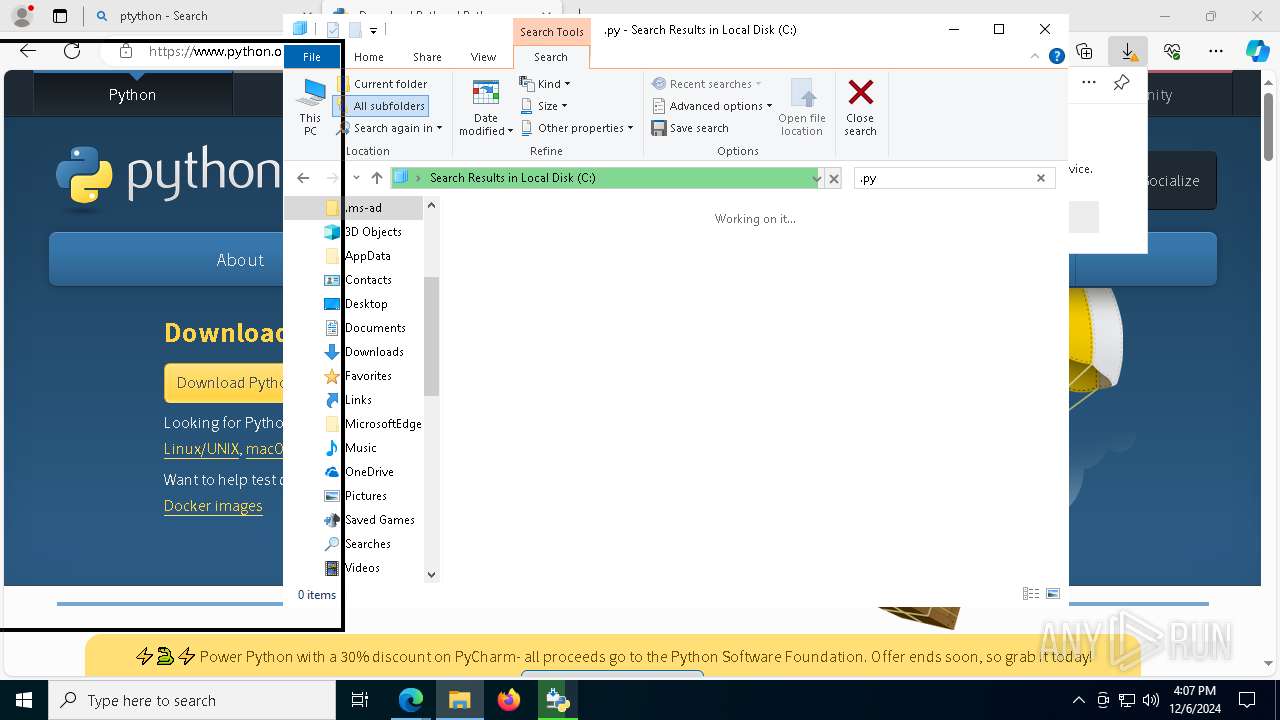Open notification center icon

[x=1247, y=700]
